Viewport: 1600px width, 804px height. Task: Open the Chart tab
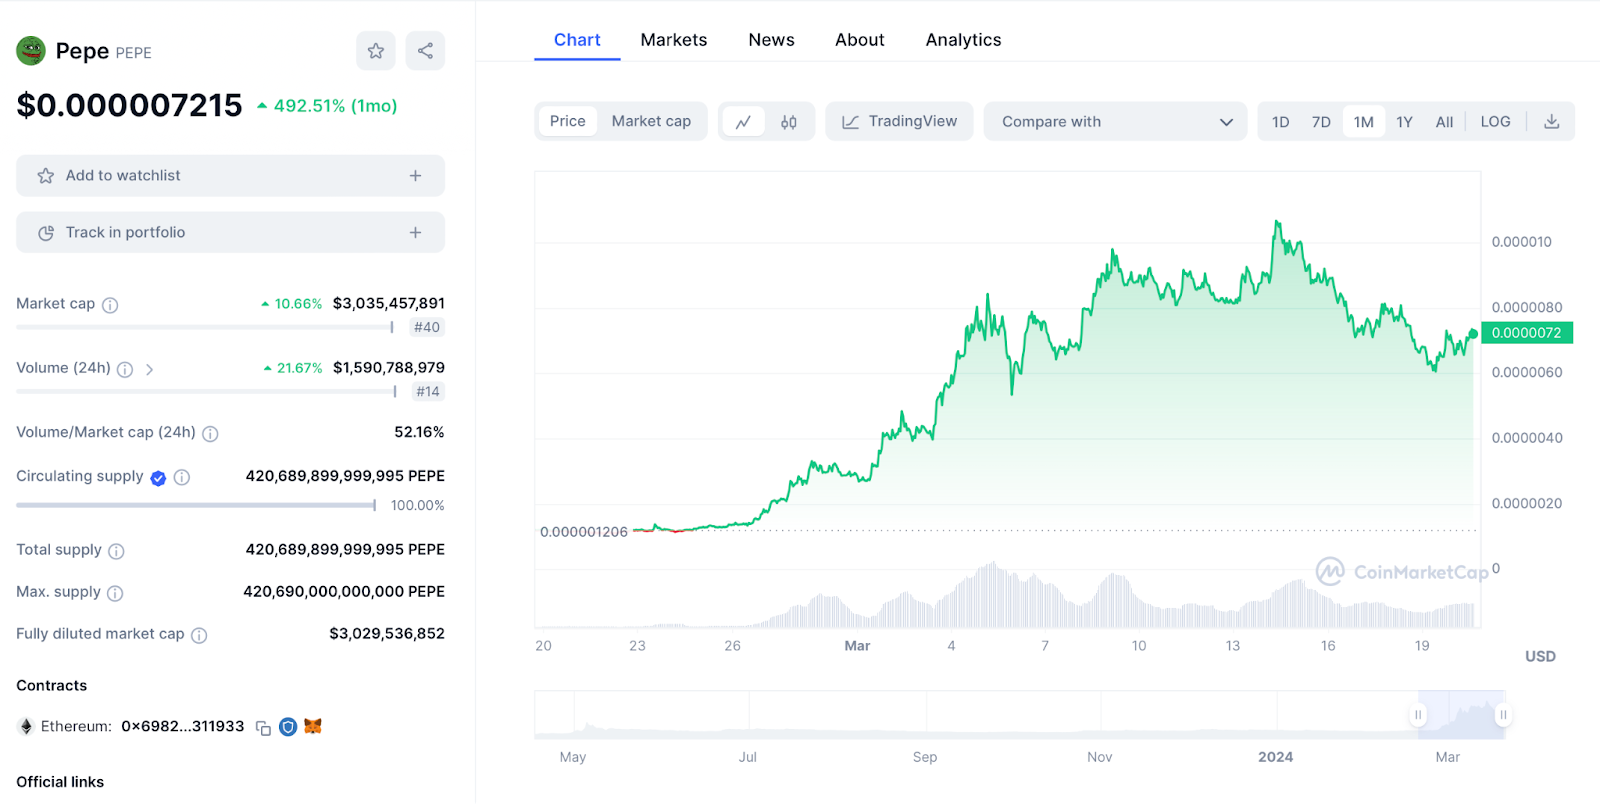pyautogui.click(x=577, y=40)
